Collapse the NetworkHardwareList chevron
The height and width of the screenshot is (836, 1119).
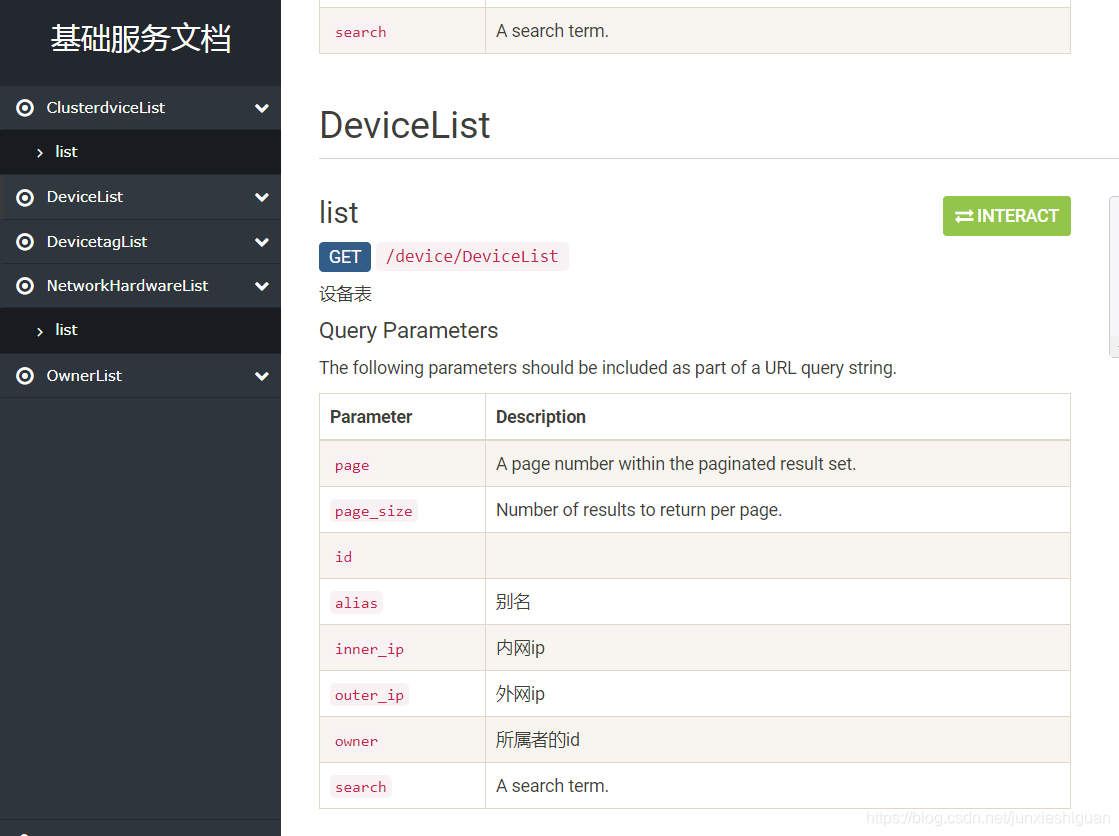click(x=262, y=286)
